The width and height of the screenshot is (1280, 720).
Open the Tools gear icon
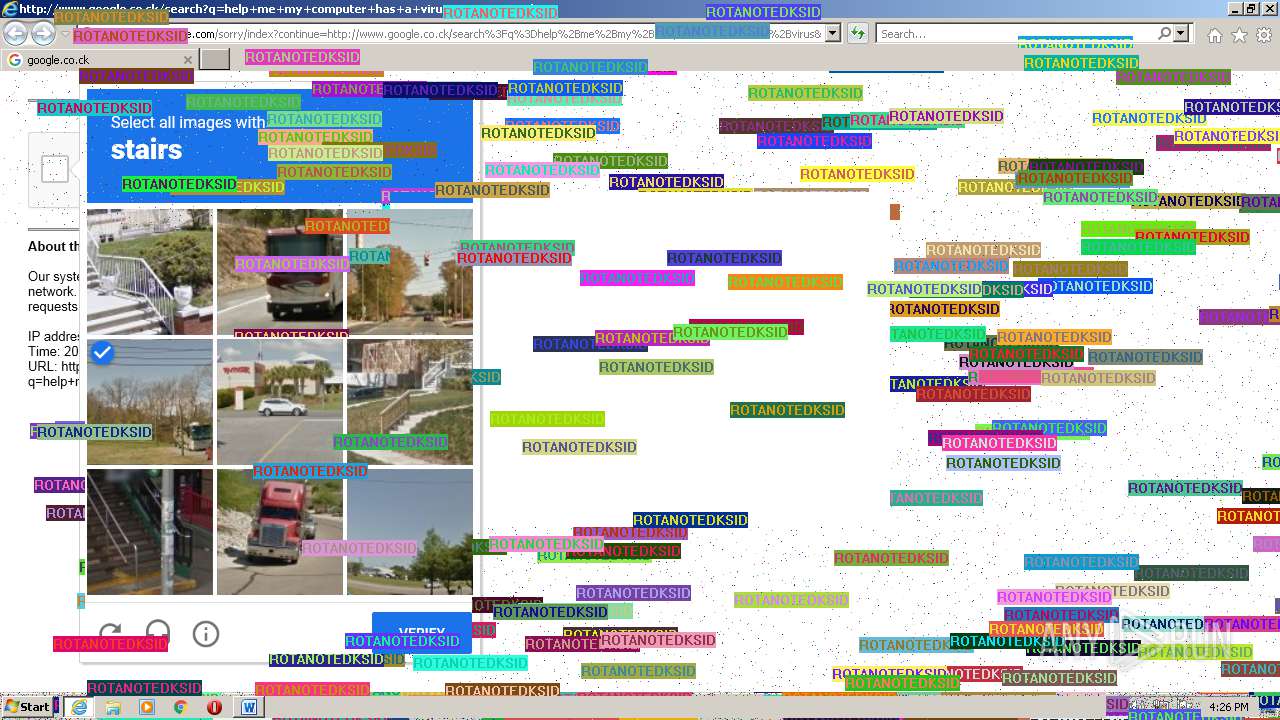coord(1263,35)
